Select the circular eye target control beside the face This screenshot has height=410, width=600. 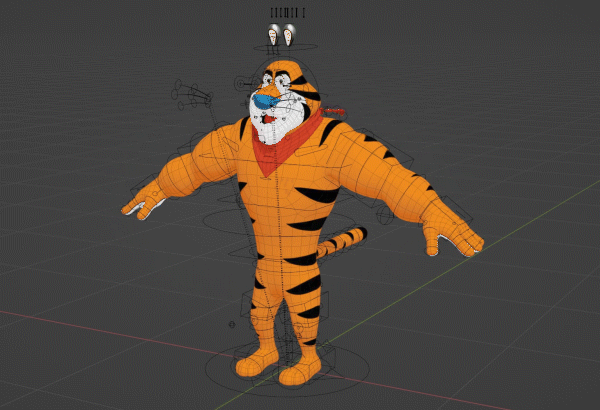241,83
